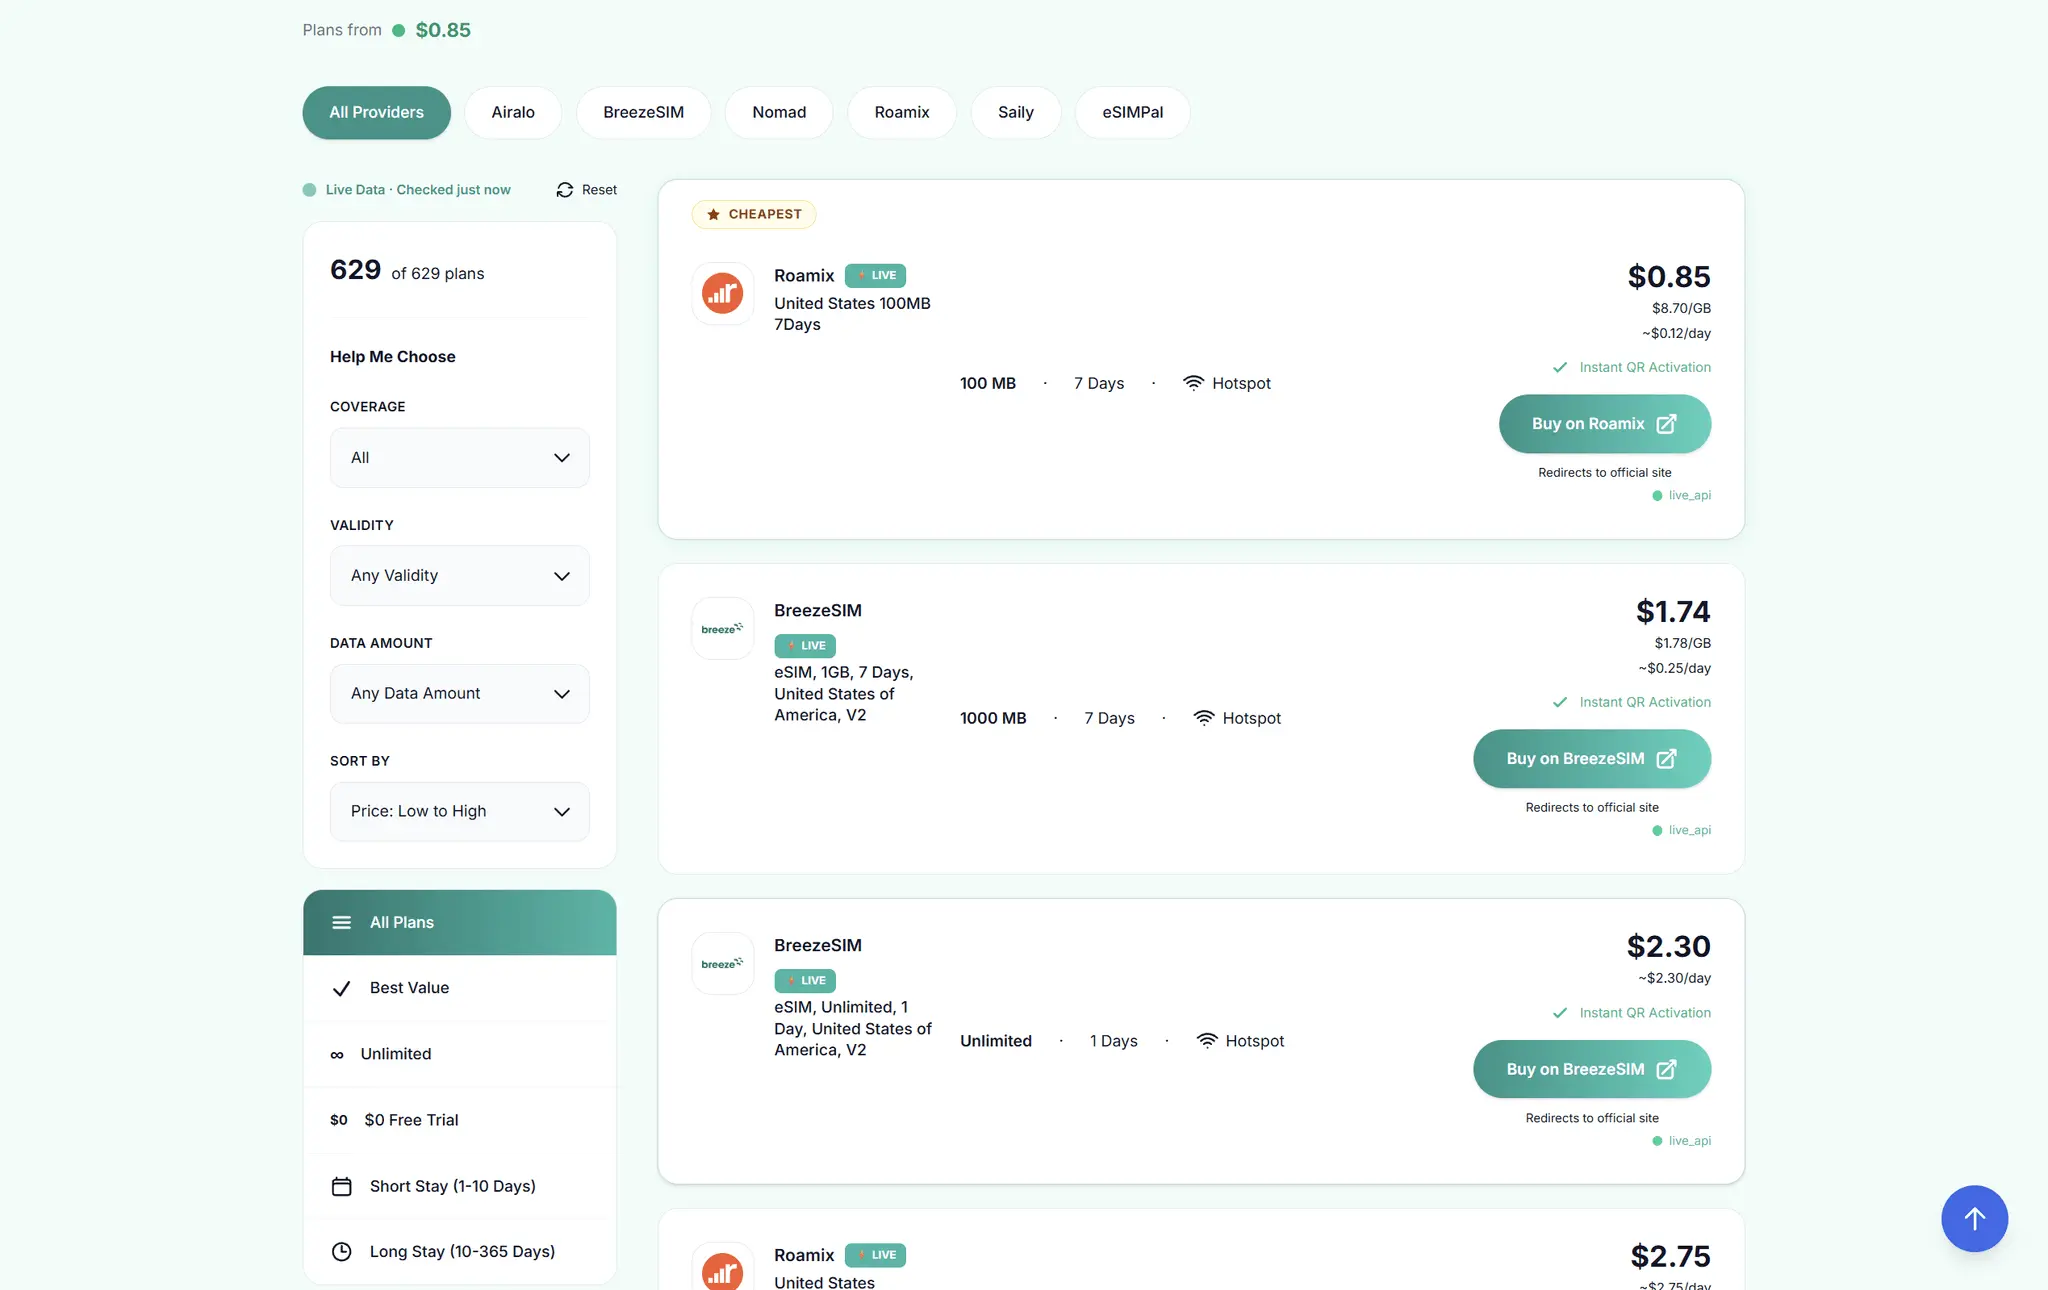Select the Unlimited plans category
The image size is (2048, 1290).
pyautogui.click(x=460, y=1054)
